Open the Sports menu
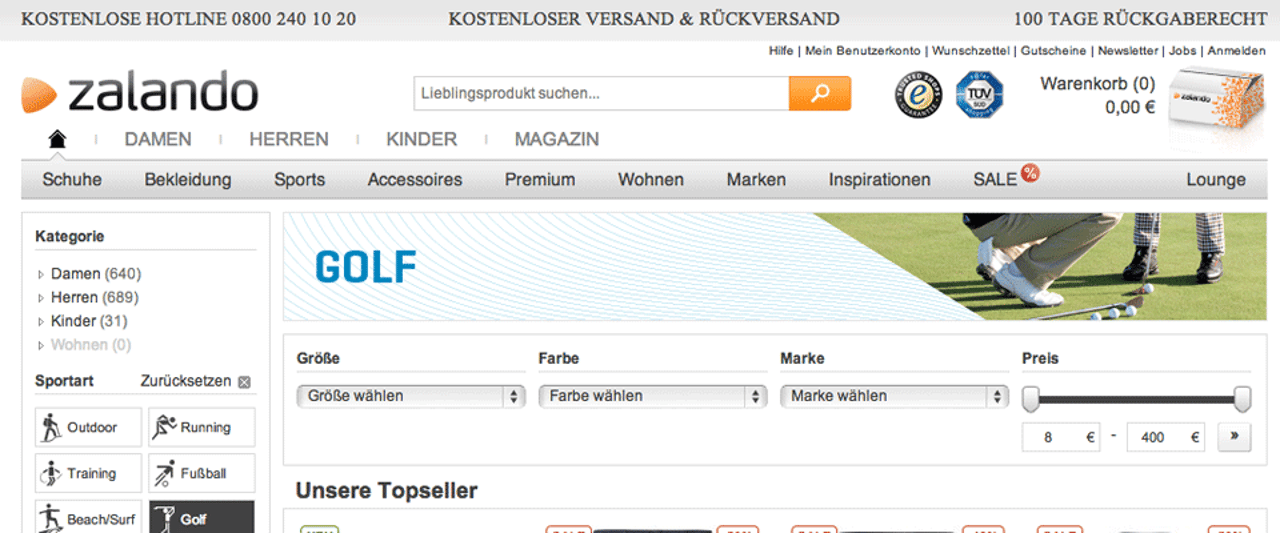1280x533 pixels. point(300,180)
